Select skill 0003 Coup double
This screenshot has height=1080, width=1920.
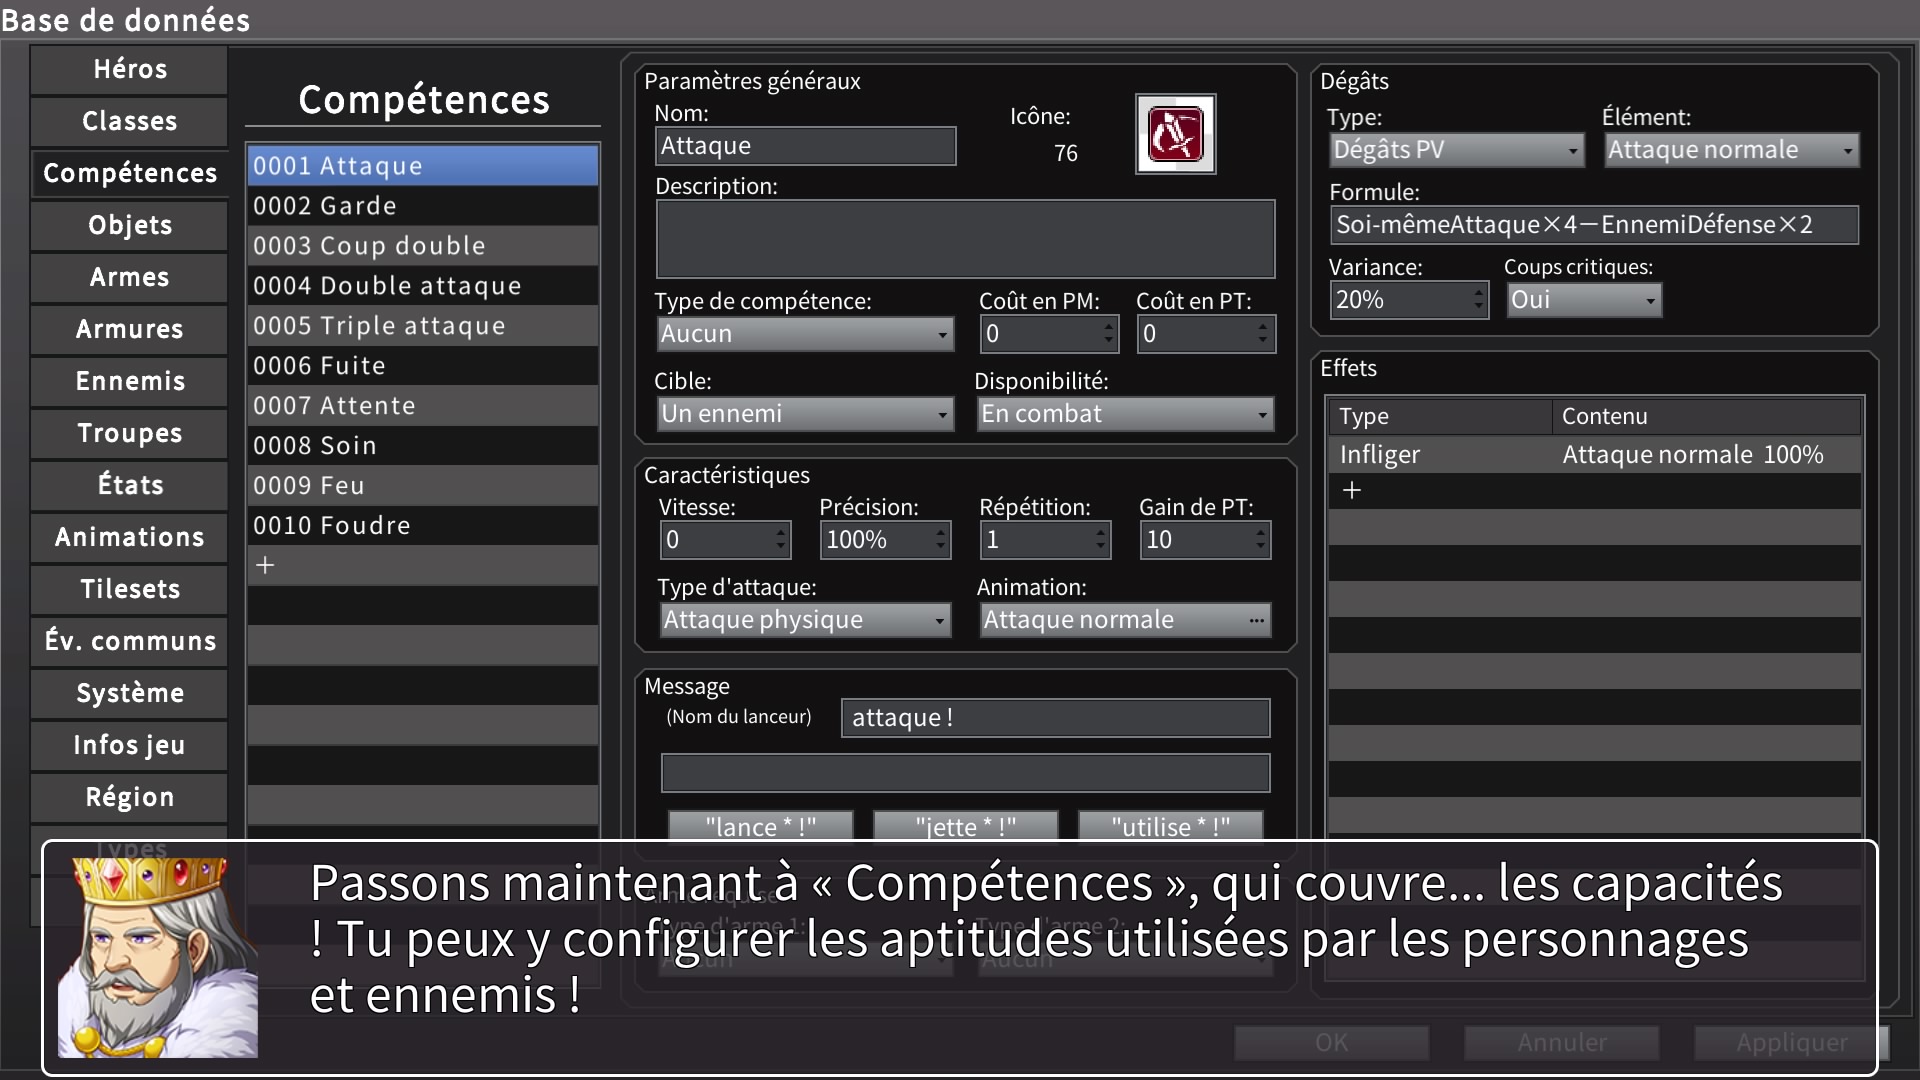coord(423,246)
